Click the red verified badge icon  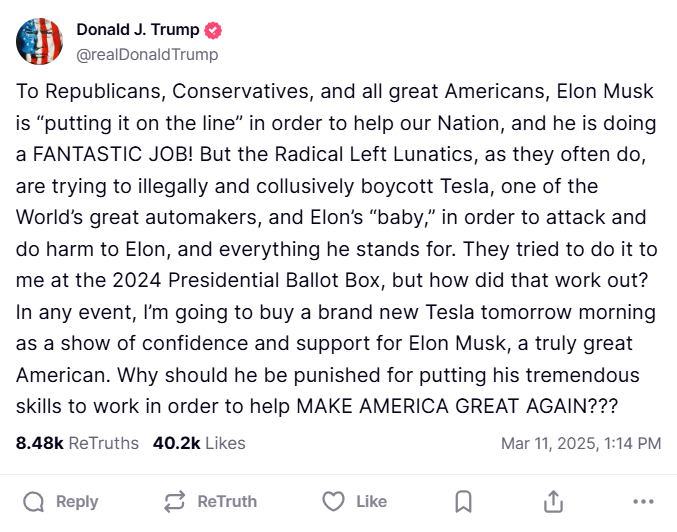(x=215, y=31)
